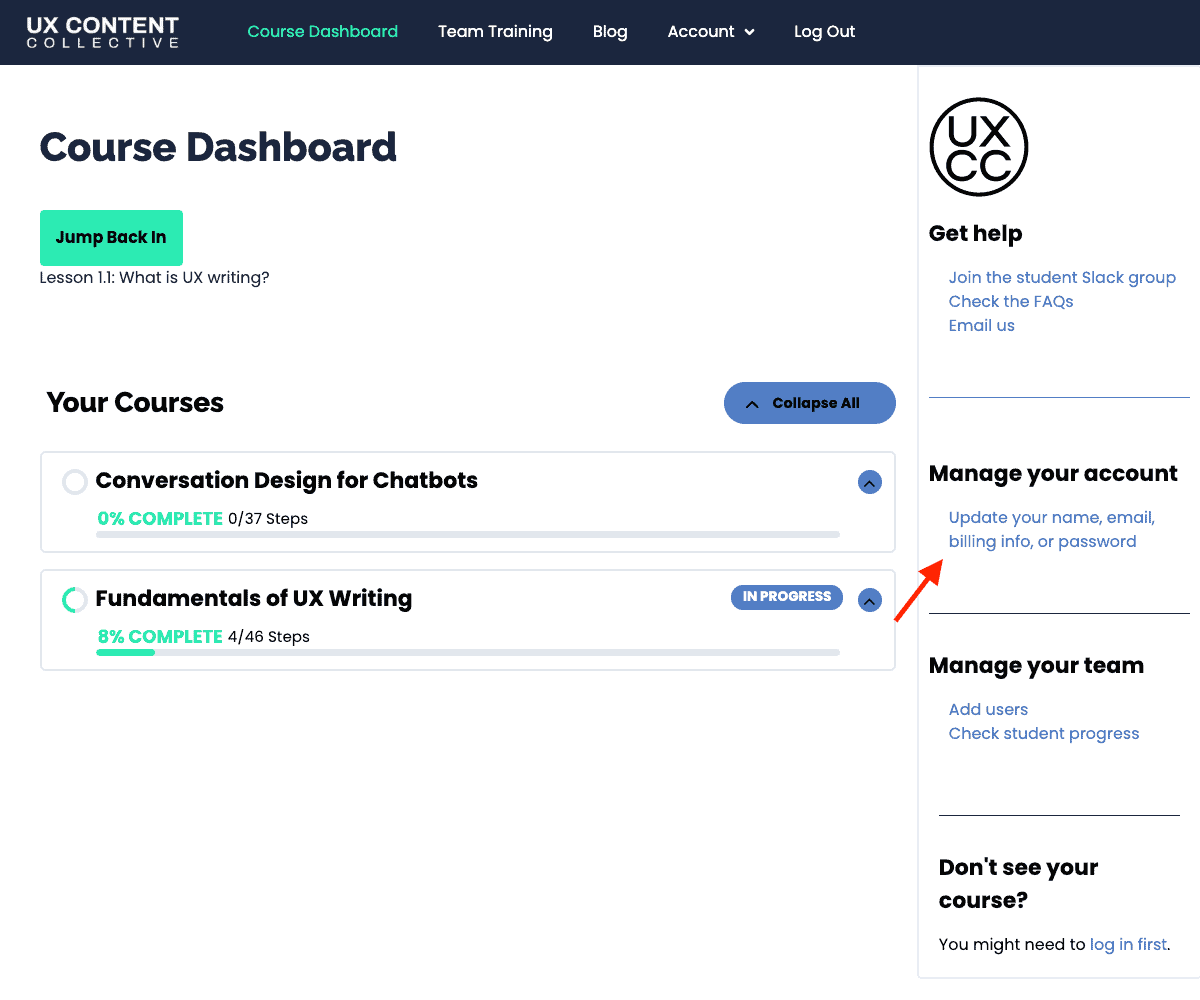1200x1000 pixels.
Task: Click the Email us link
Action: pyautogui.click(x=981, y=326)
